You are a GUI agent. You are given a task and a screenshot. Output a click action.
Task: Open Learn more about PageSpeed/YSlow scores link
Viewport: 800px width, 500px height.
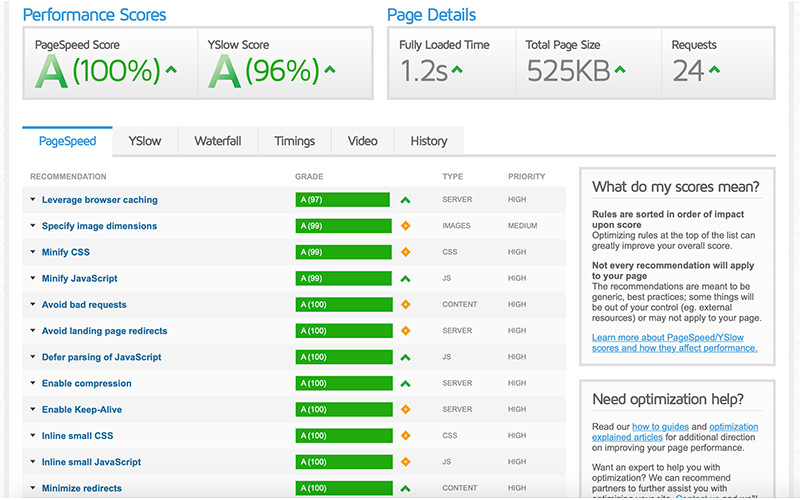(x=674, y=343)
